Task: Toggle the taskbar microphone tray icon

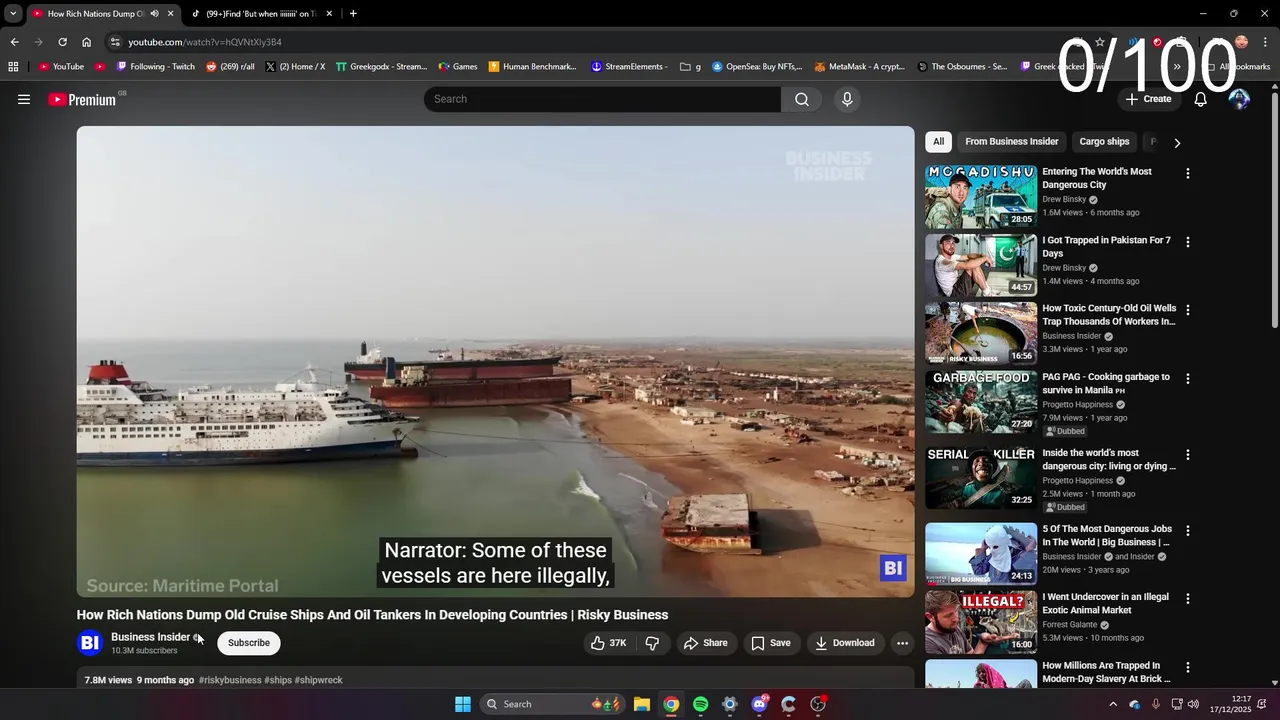Action: pyautogui.click(x=1156, y=704)
